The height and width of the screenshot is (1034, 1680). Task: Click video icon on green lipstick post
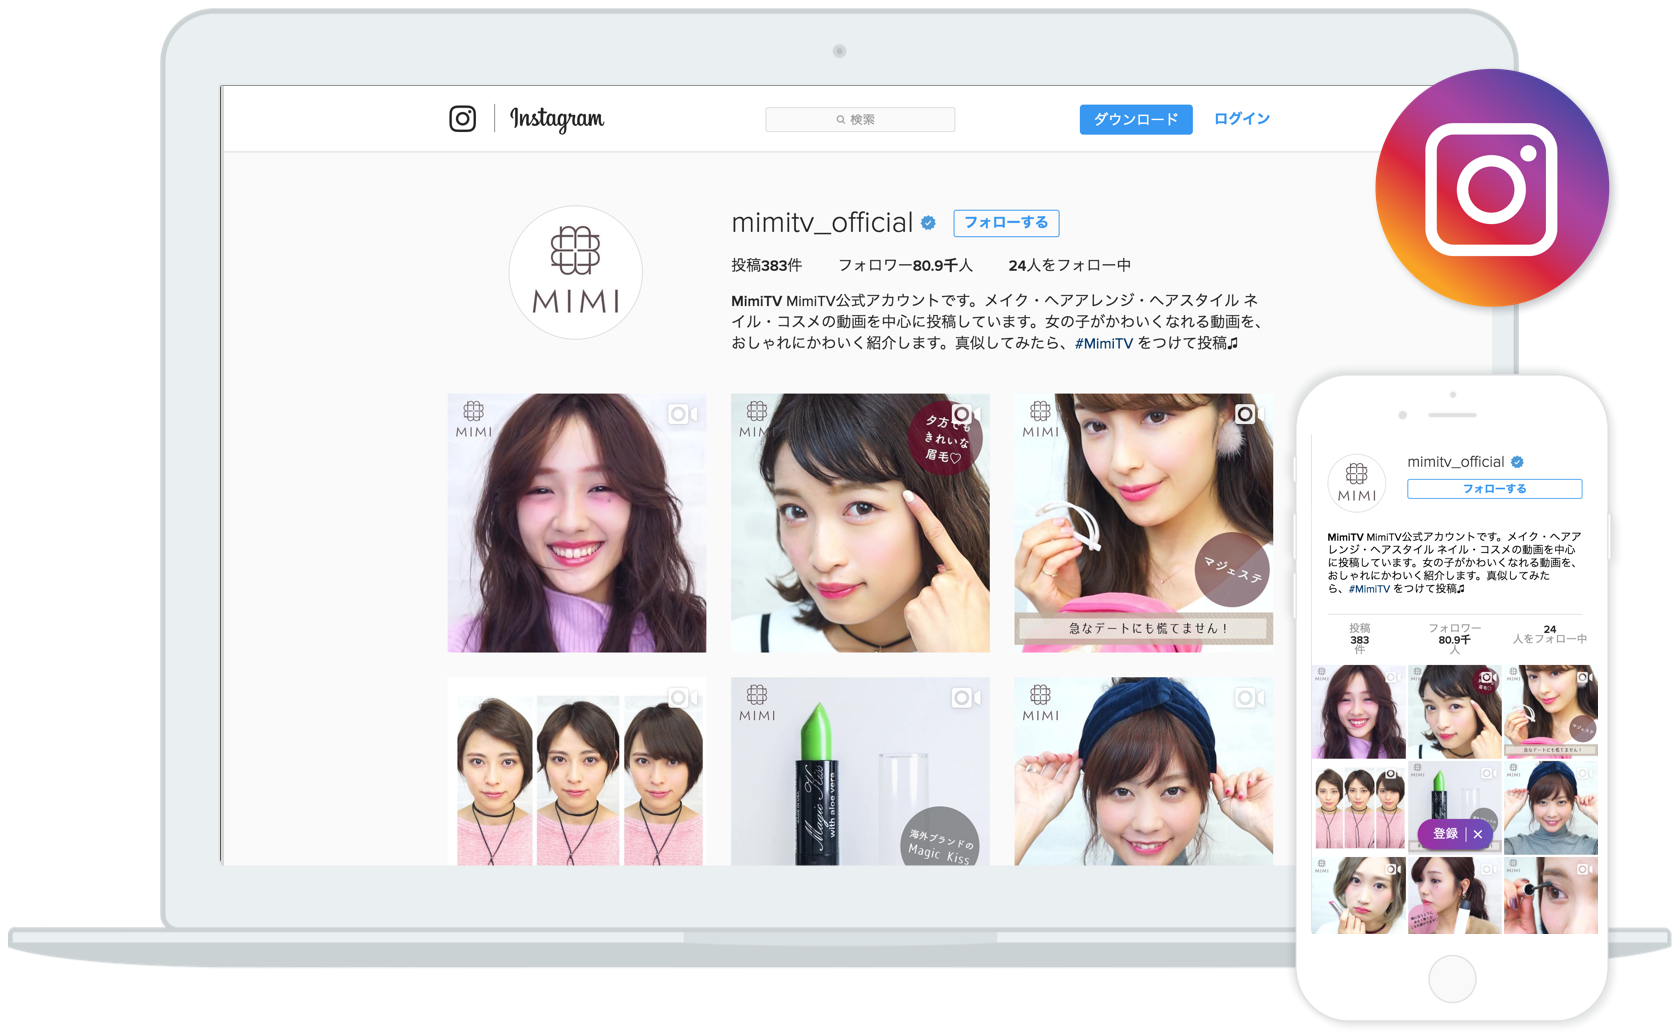(965, 698)
